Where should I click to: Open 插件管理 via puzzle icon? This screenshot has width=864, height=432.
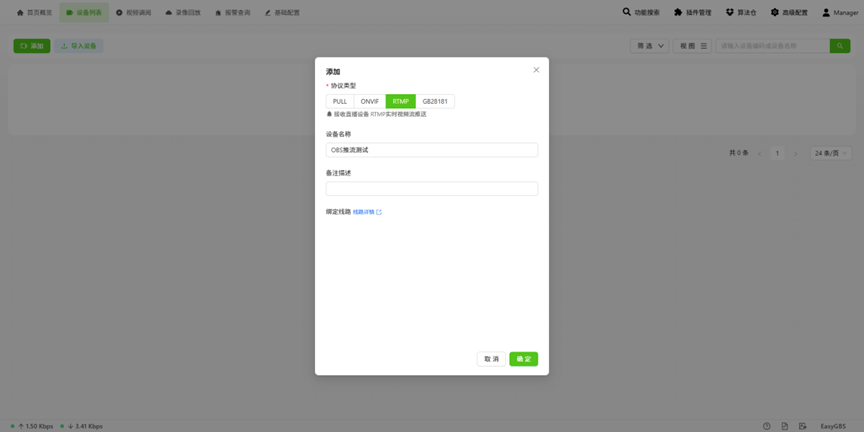point(678,12)
